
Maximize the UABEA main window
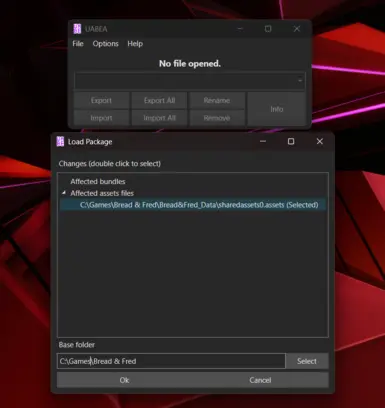tap(268, 29)
